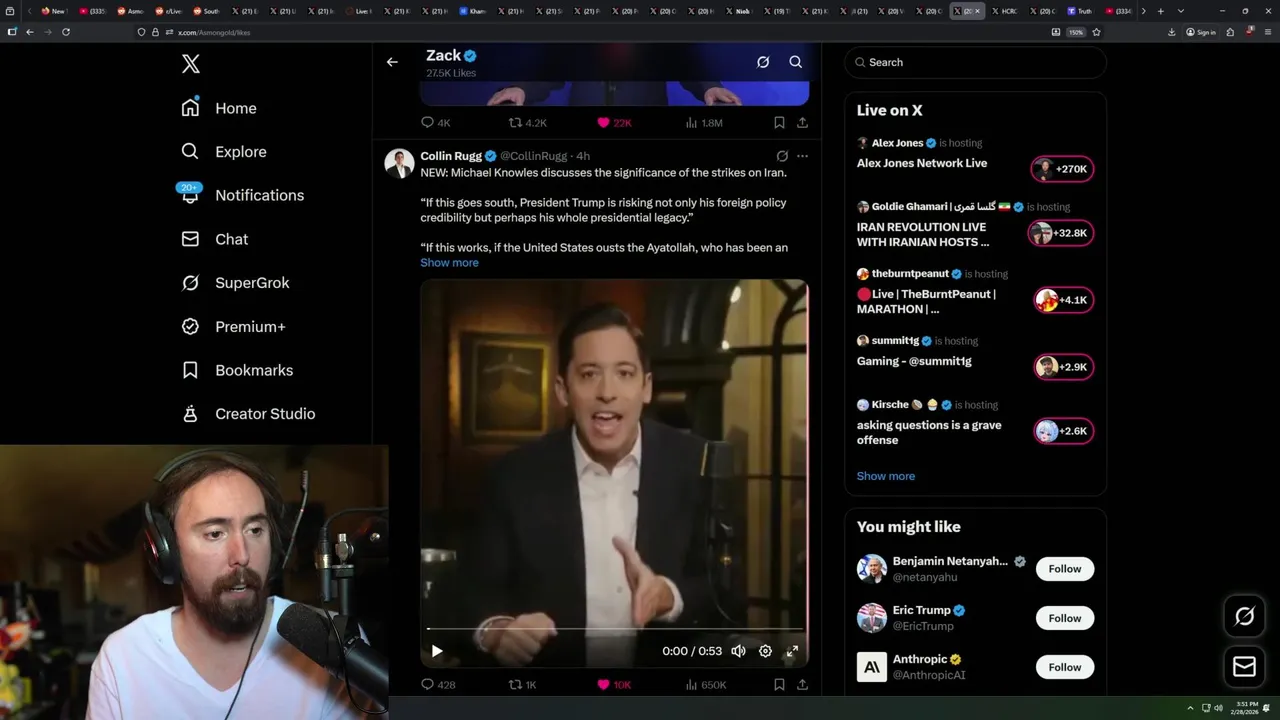Join Iran Revolution Live +32.8K stream
The width and height of the screenshot is (1280, 720).
pyautogui.click(x=1060, y=233)
